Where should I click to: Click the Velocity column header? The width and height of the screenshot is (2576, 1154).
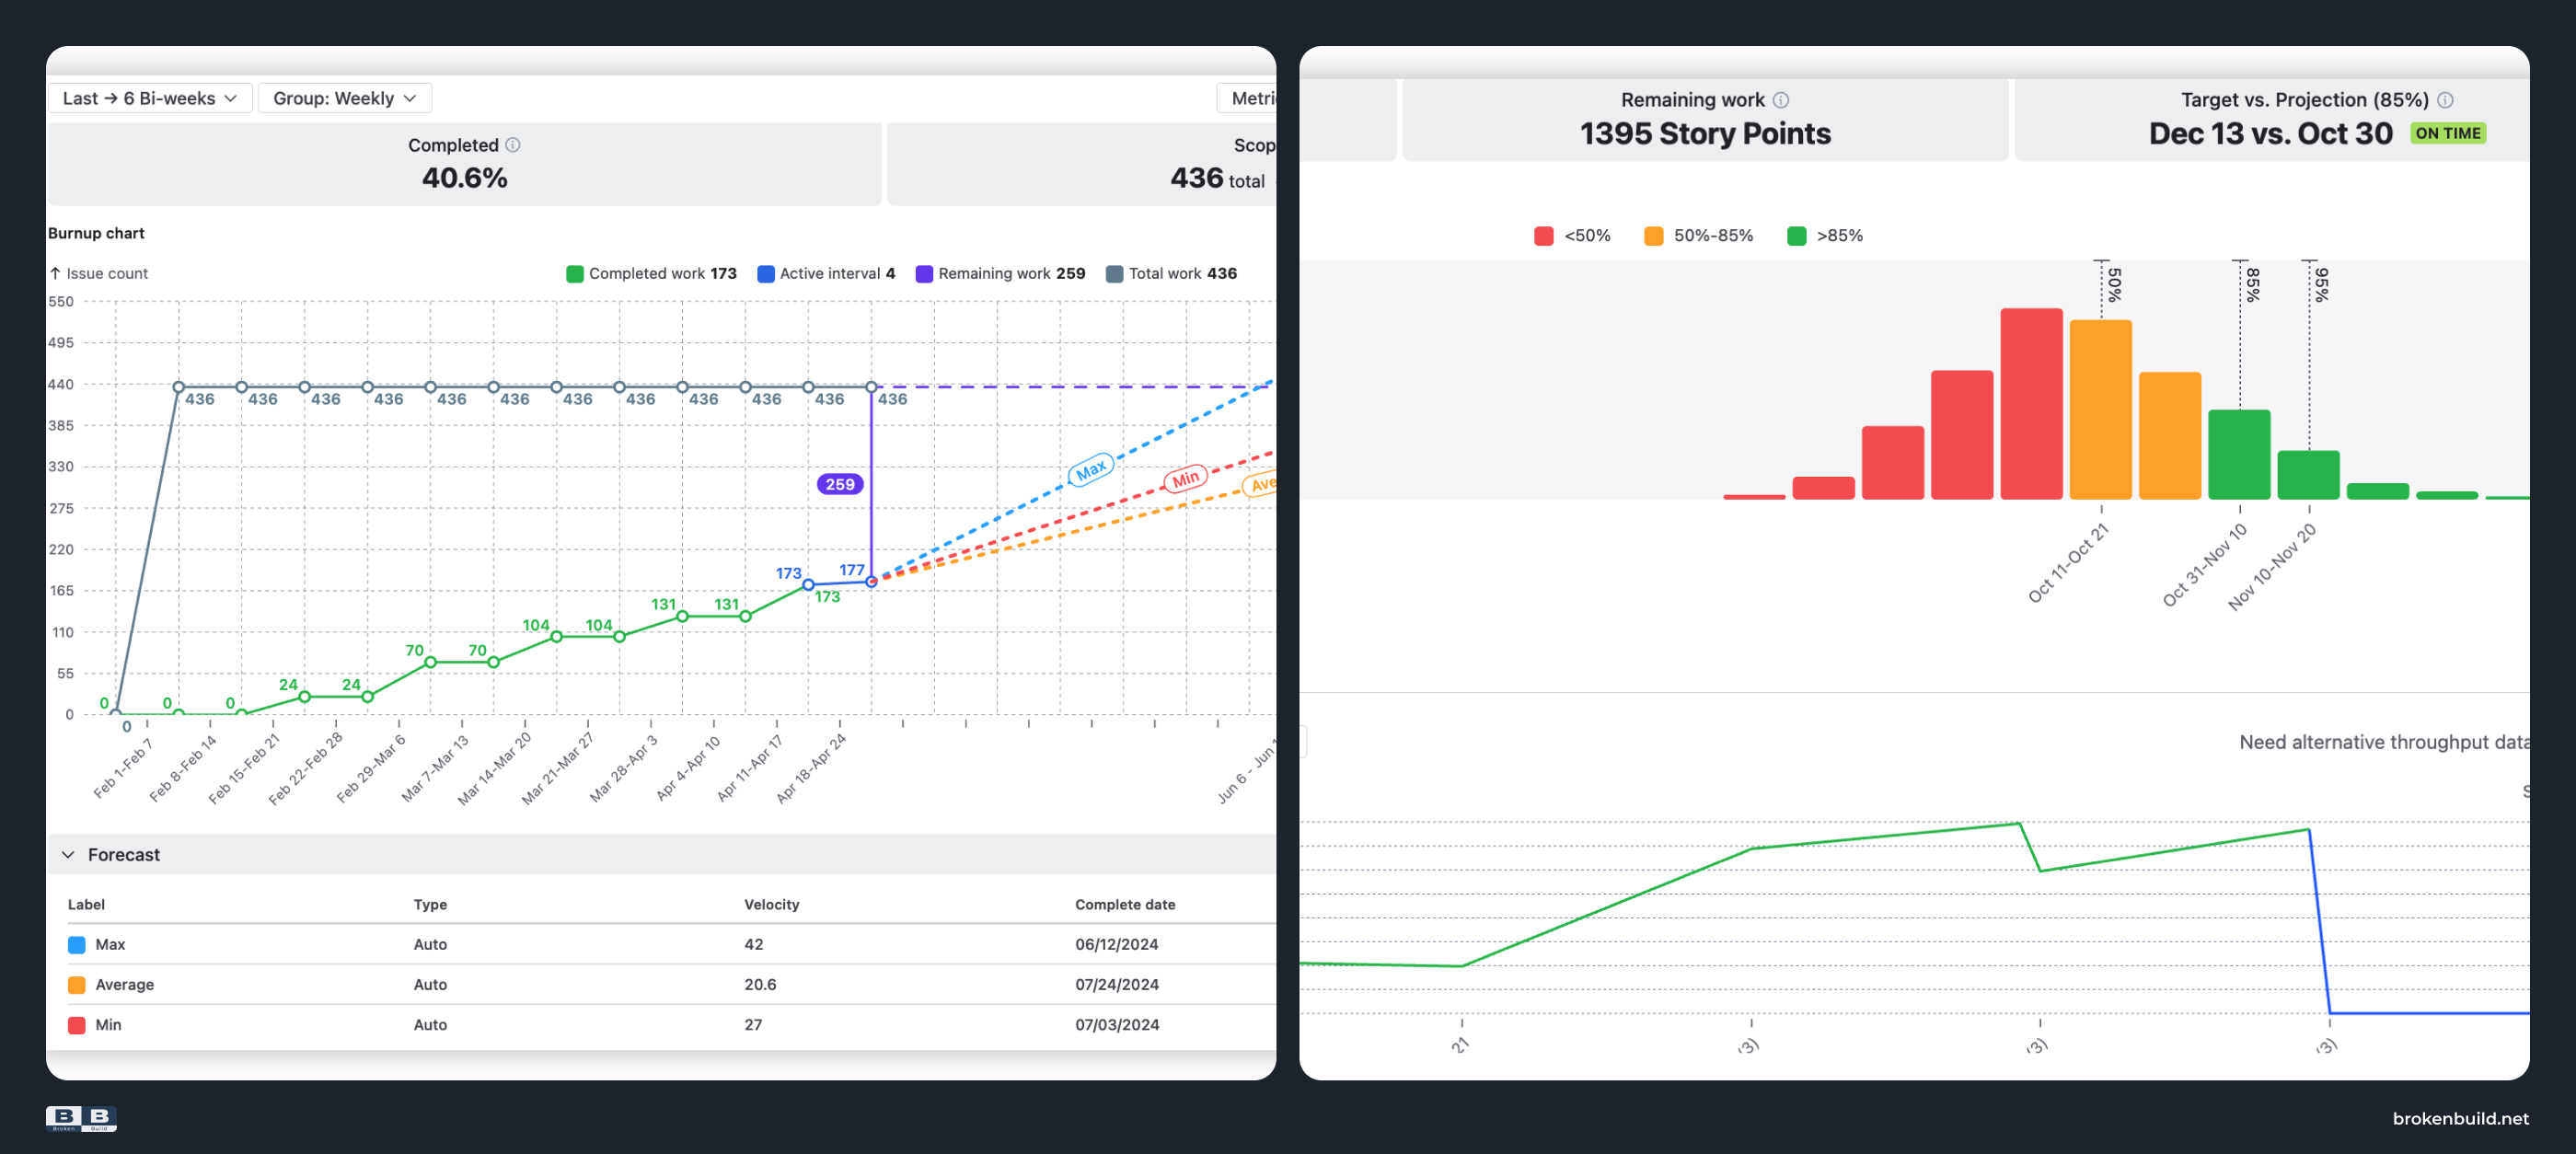[771, 905]
